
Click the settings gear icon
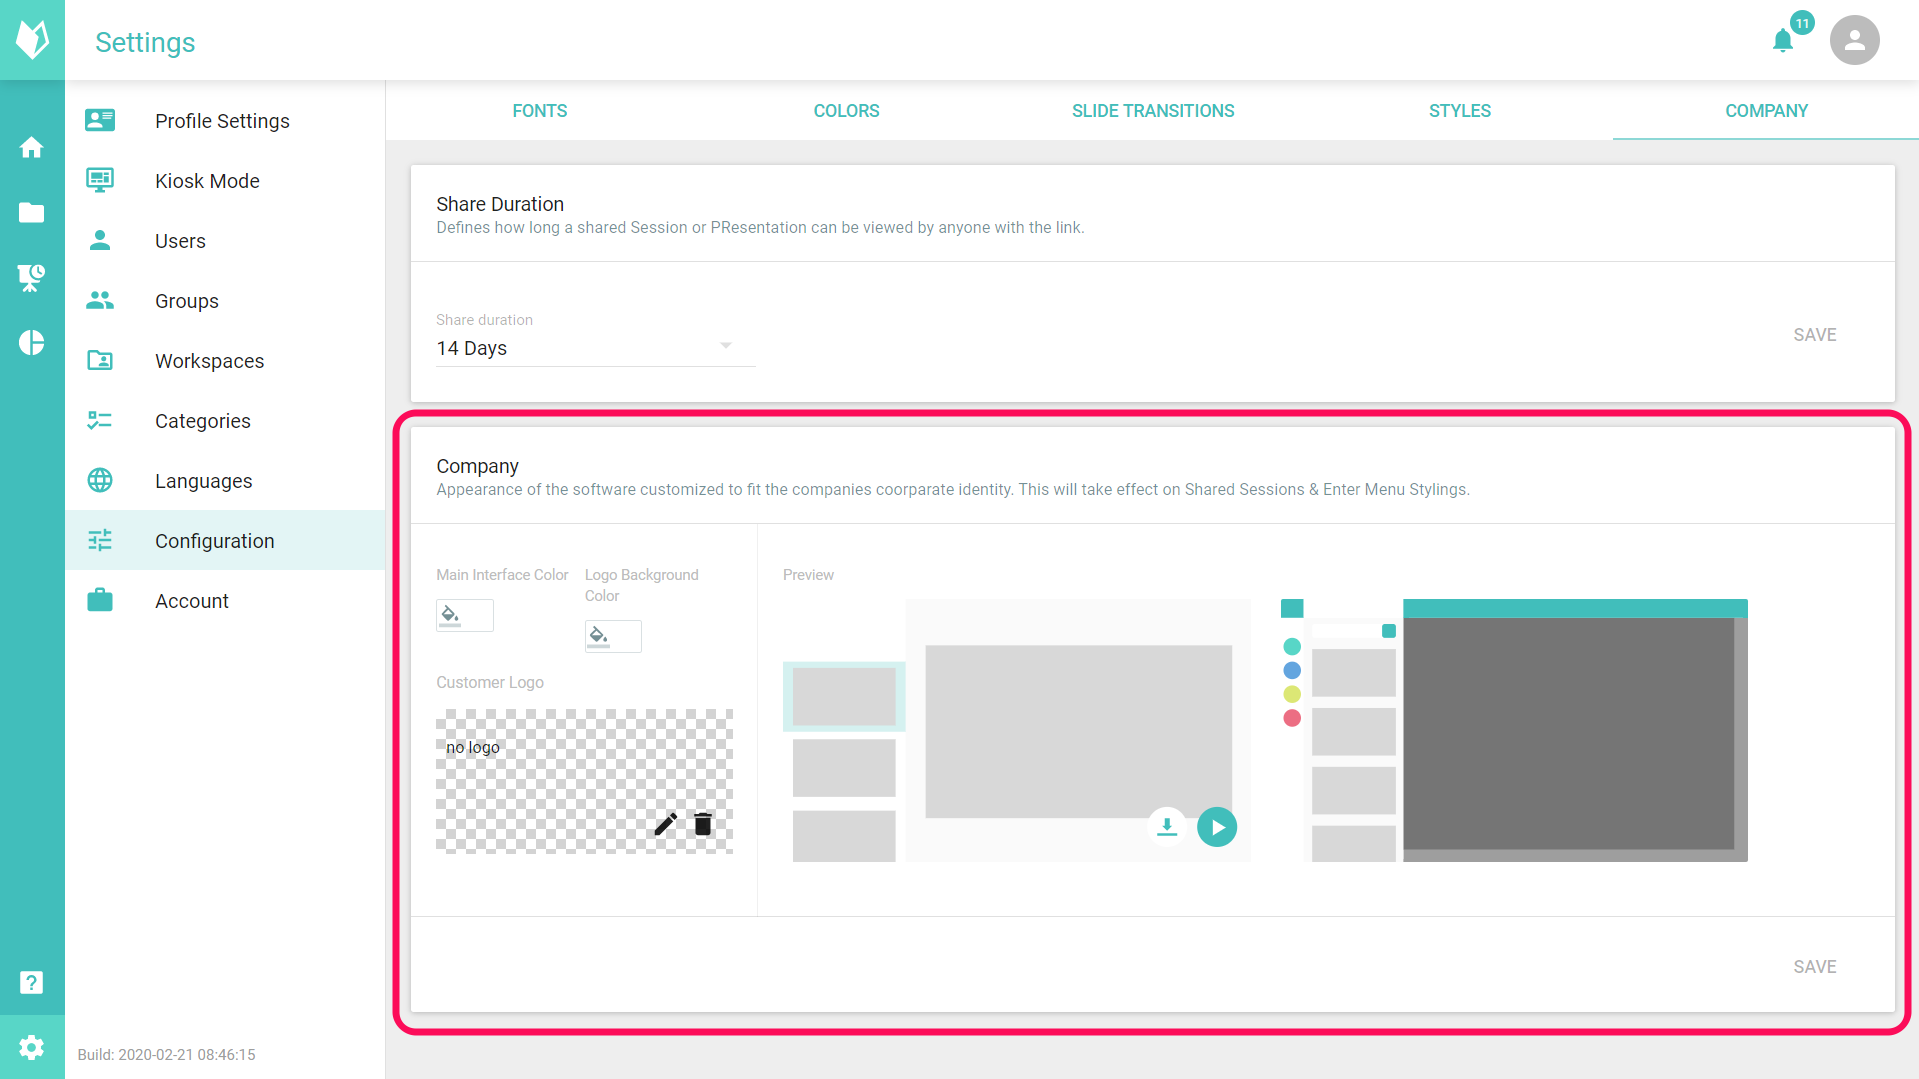(32, 1047)
